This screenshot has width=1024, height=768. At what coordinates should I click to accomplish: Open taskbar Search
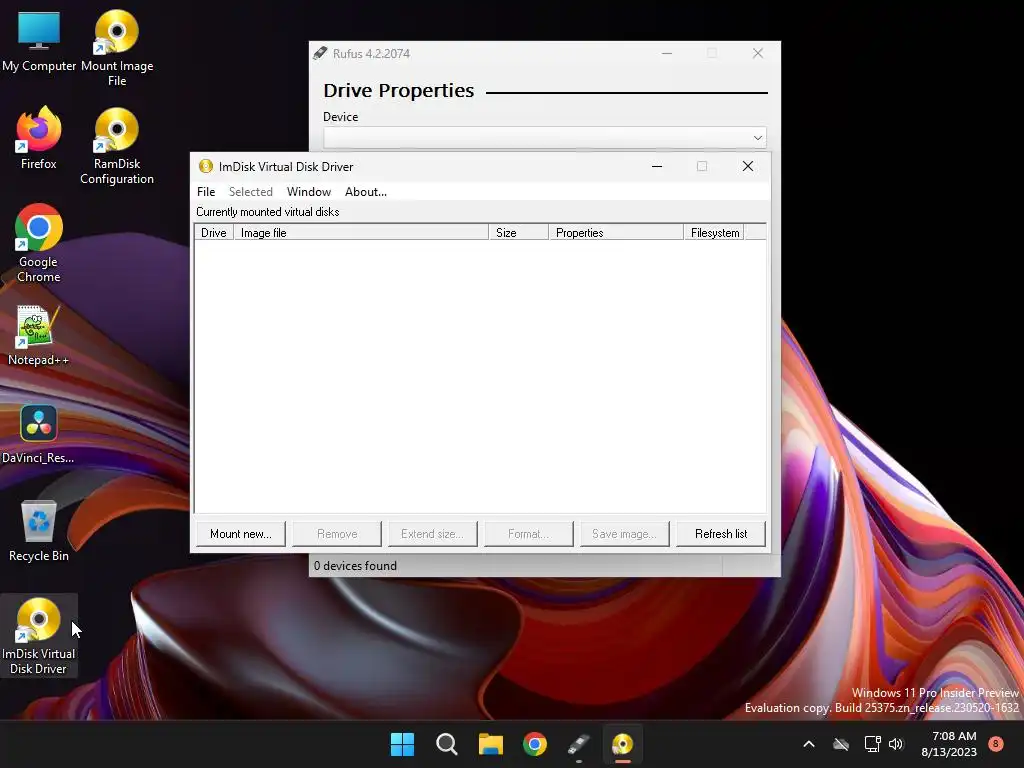tap(447, 744)
